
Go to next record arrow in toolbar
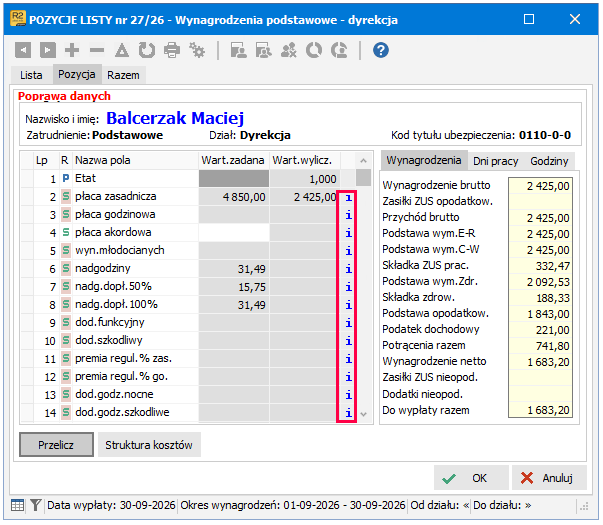pyautogui.click(x=48, y=50)
